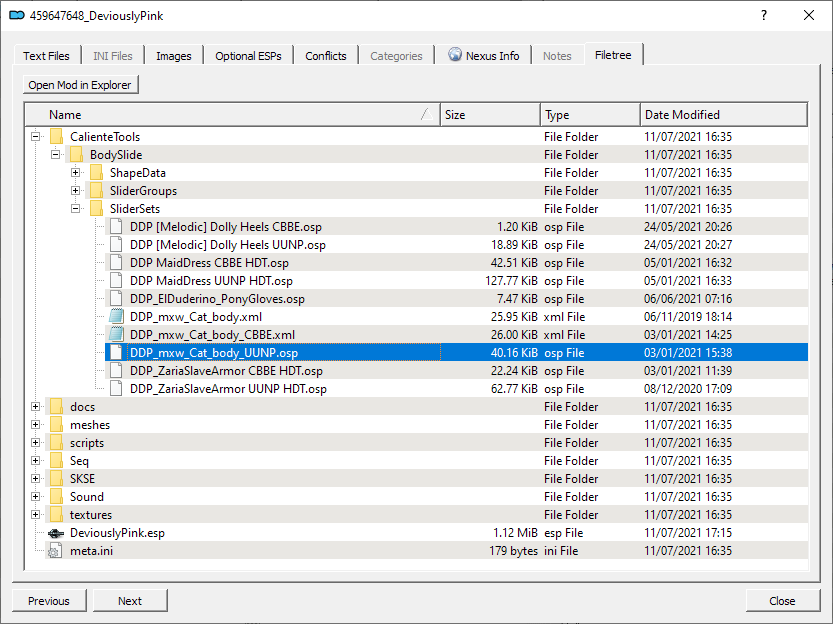Click the Sound folder icon

pos(56,497)
